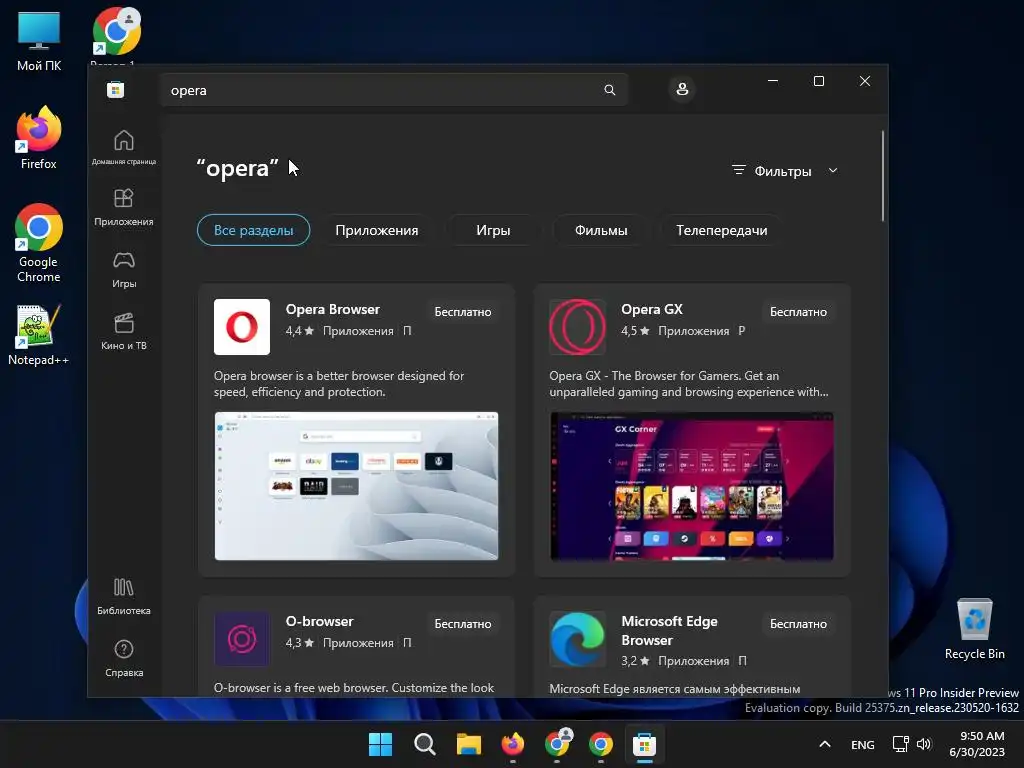Select Recycle Bin on desktop

pos(974,630)
